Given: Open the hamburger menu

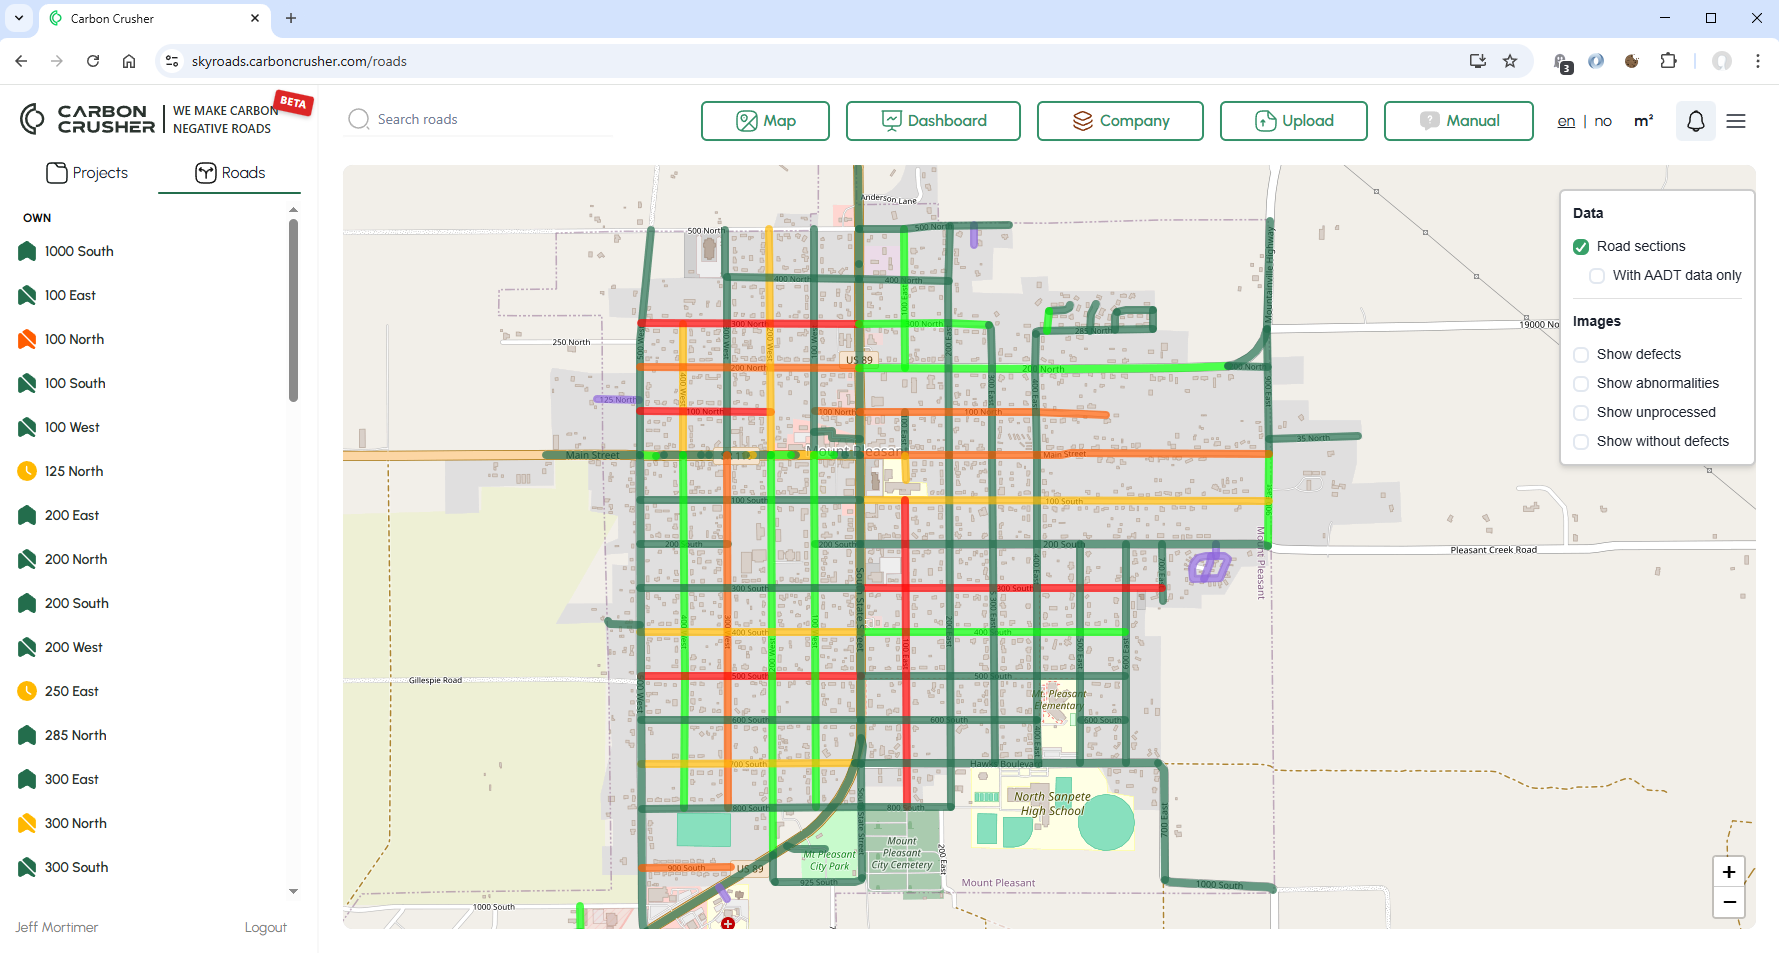Looking at the screenshot, I should tap(1736, 121).
